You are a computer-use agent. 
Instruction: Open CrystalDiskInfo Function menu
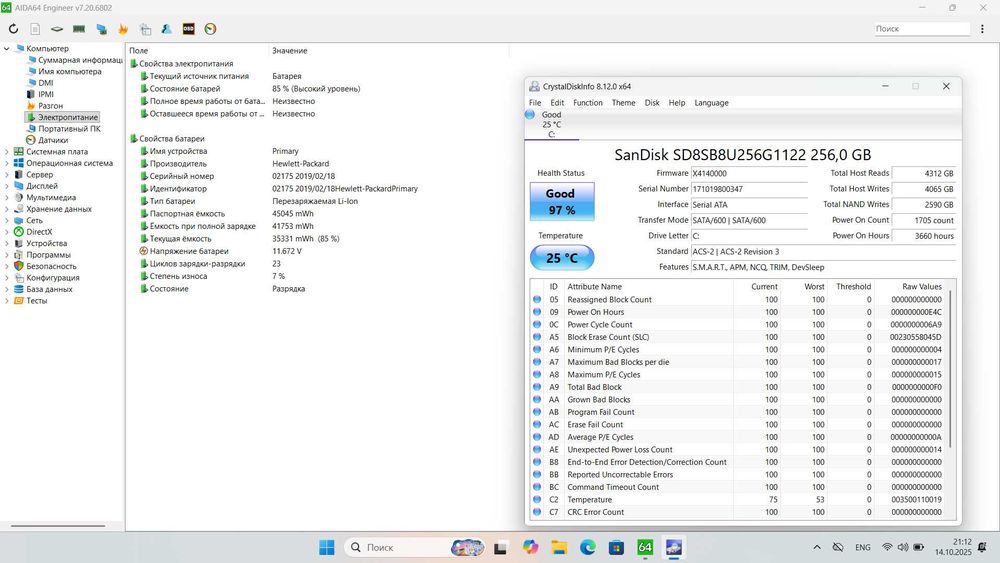click(588, 103)
